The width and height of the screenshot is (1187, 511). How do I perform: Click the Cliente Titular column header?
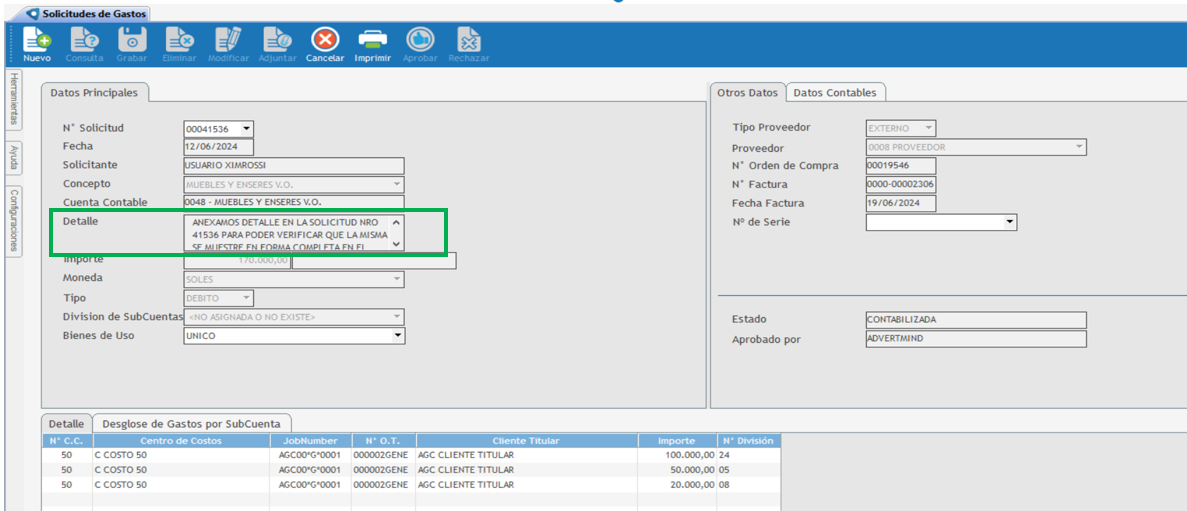tap(527, 441)
